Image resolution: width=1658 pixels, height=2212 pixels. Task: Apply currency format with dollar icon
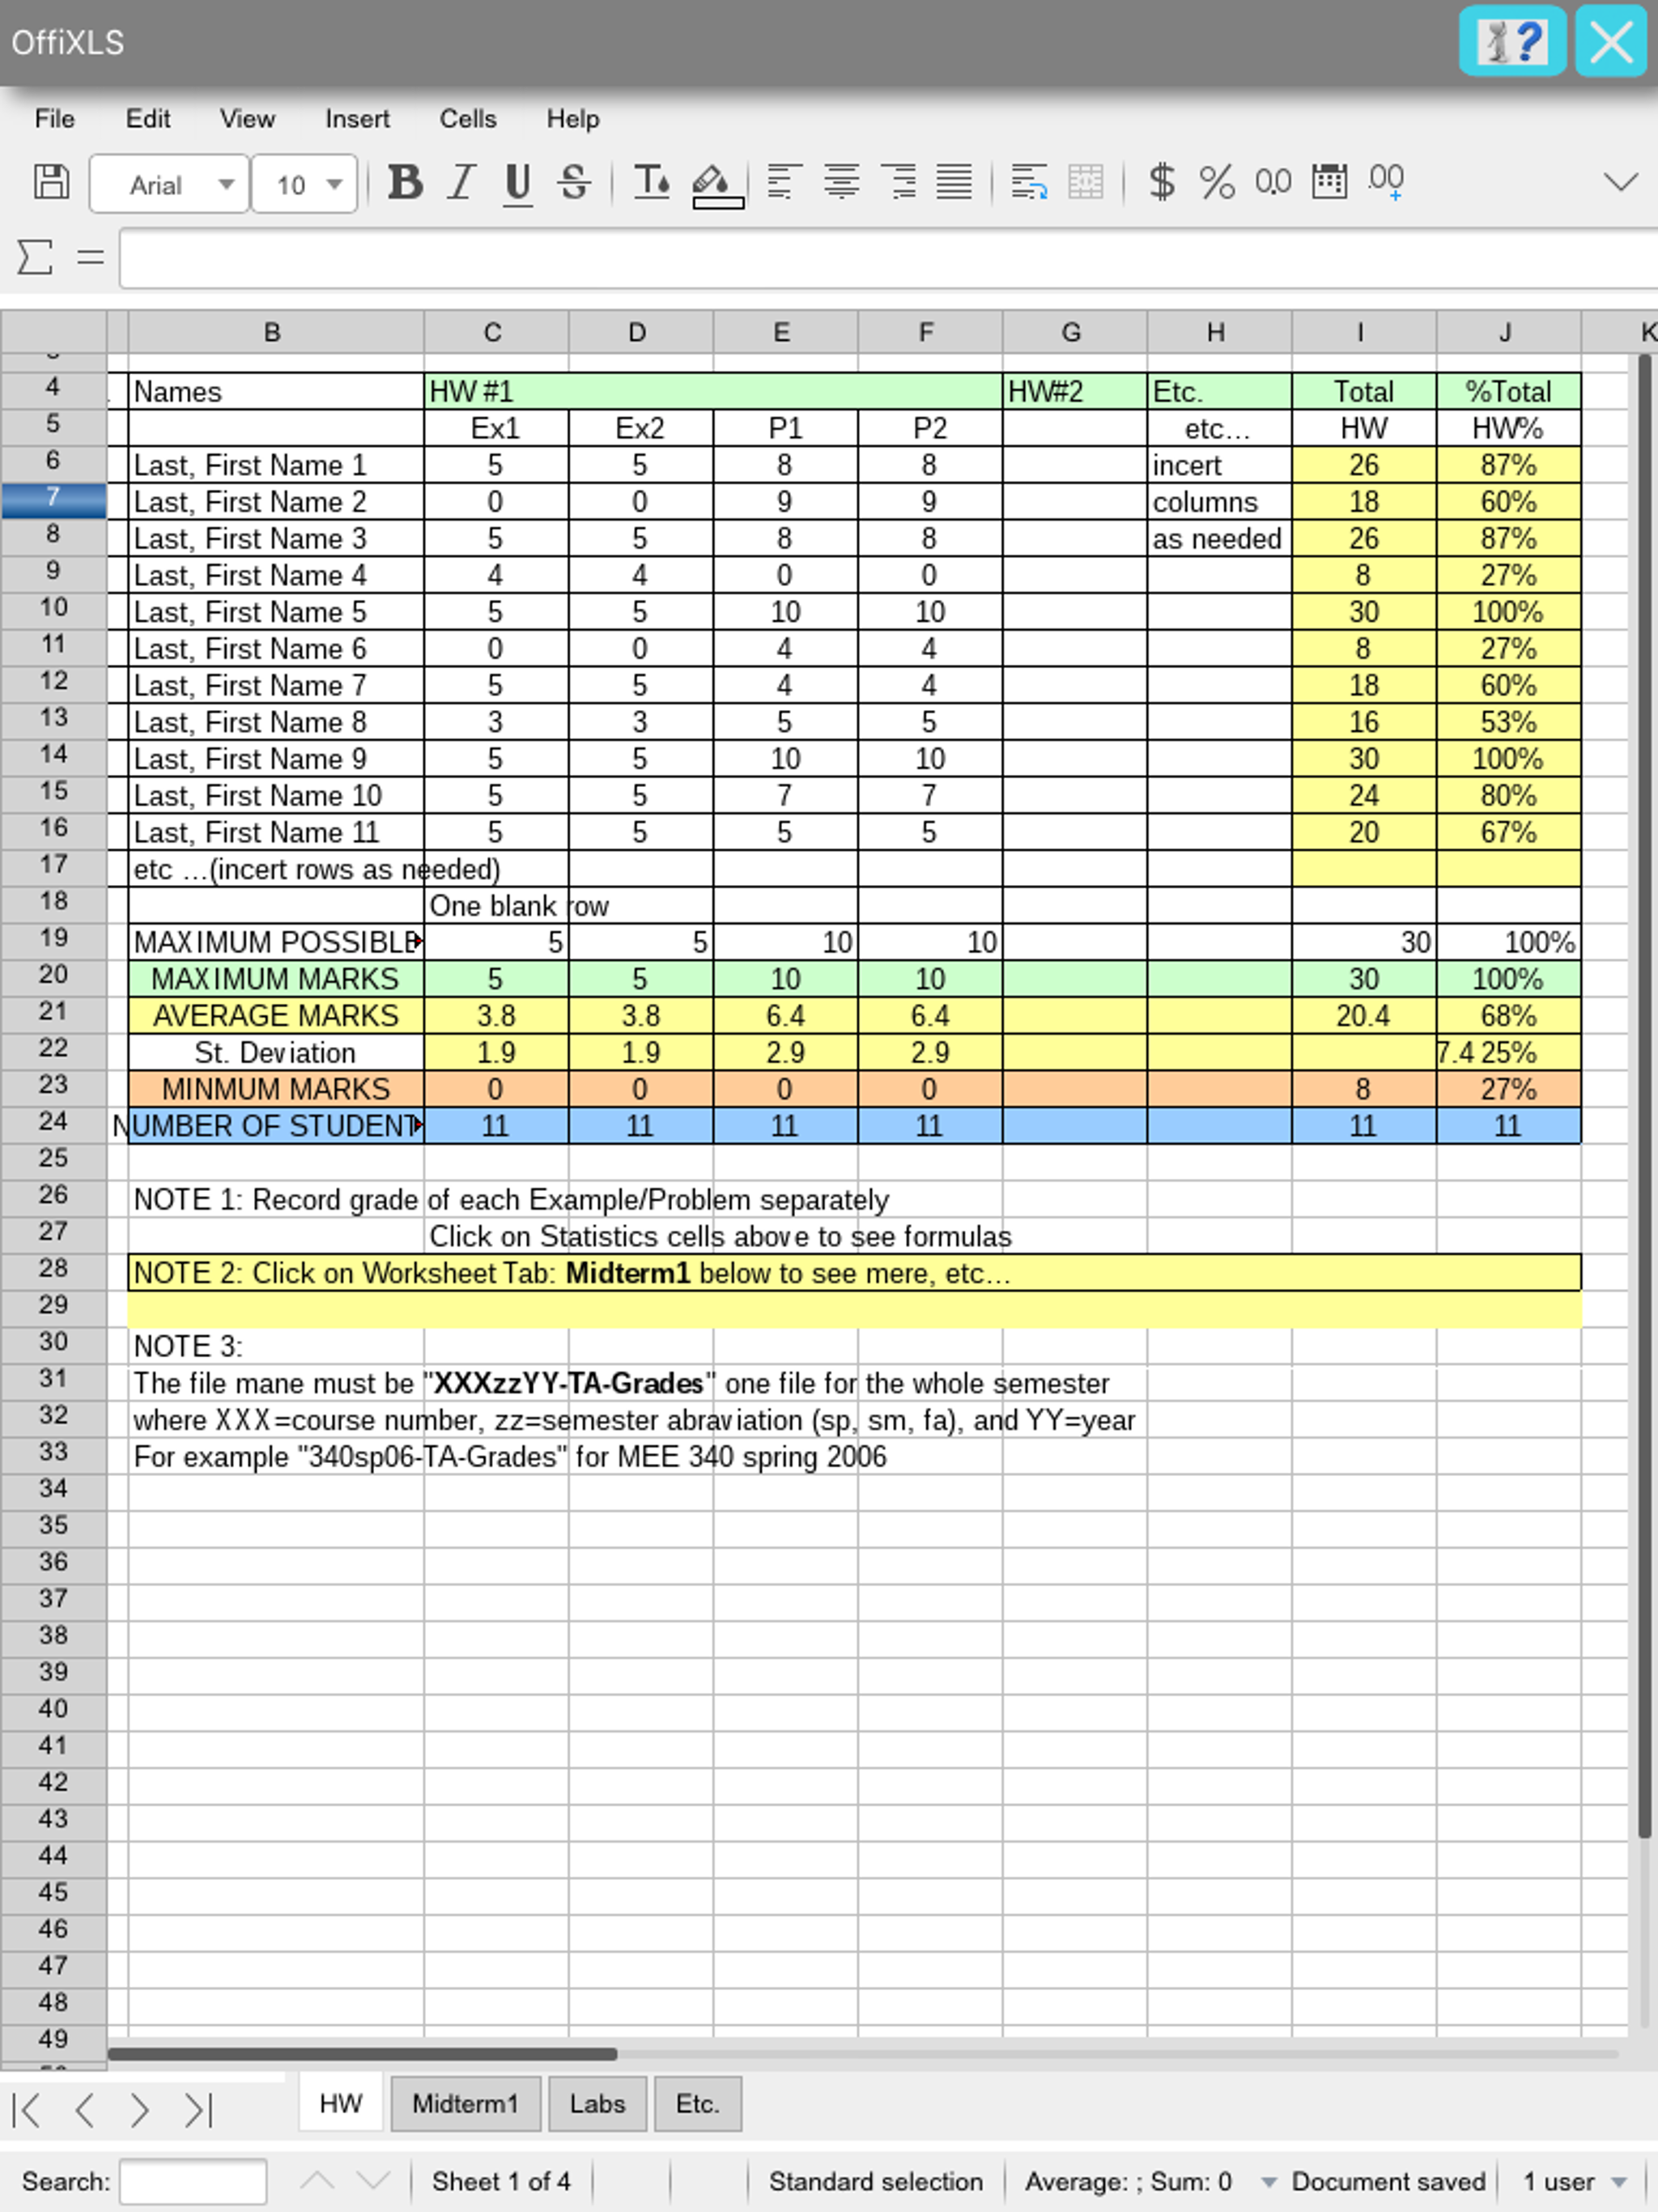1161,182
